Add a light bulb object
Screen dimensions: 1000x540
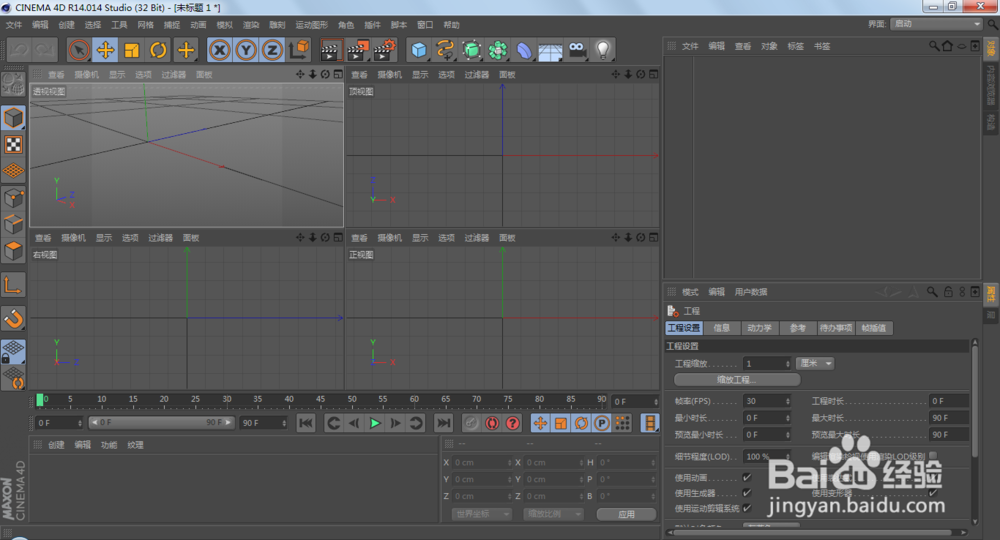[x=603, y=50]
